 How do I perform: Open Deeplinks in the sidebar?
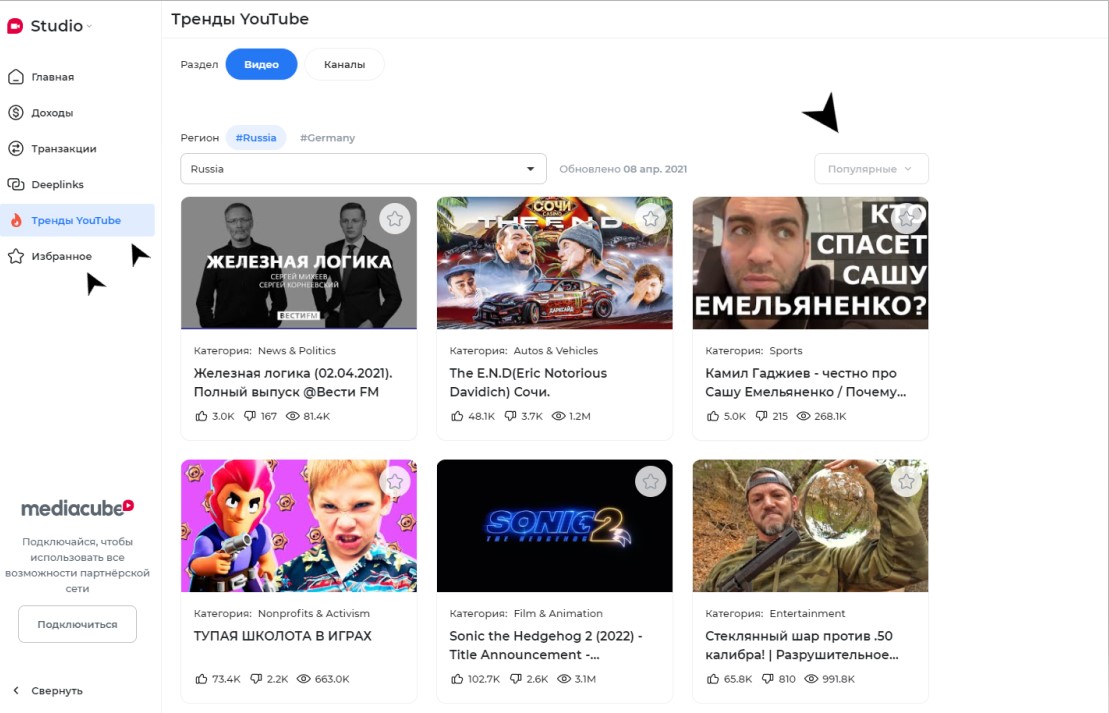pyautogui.click(x=57, y=185)
